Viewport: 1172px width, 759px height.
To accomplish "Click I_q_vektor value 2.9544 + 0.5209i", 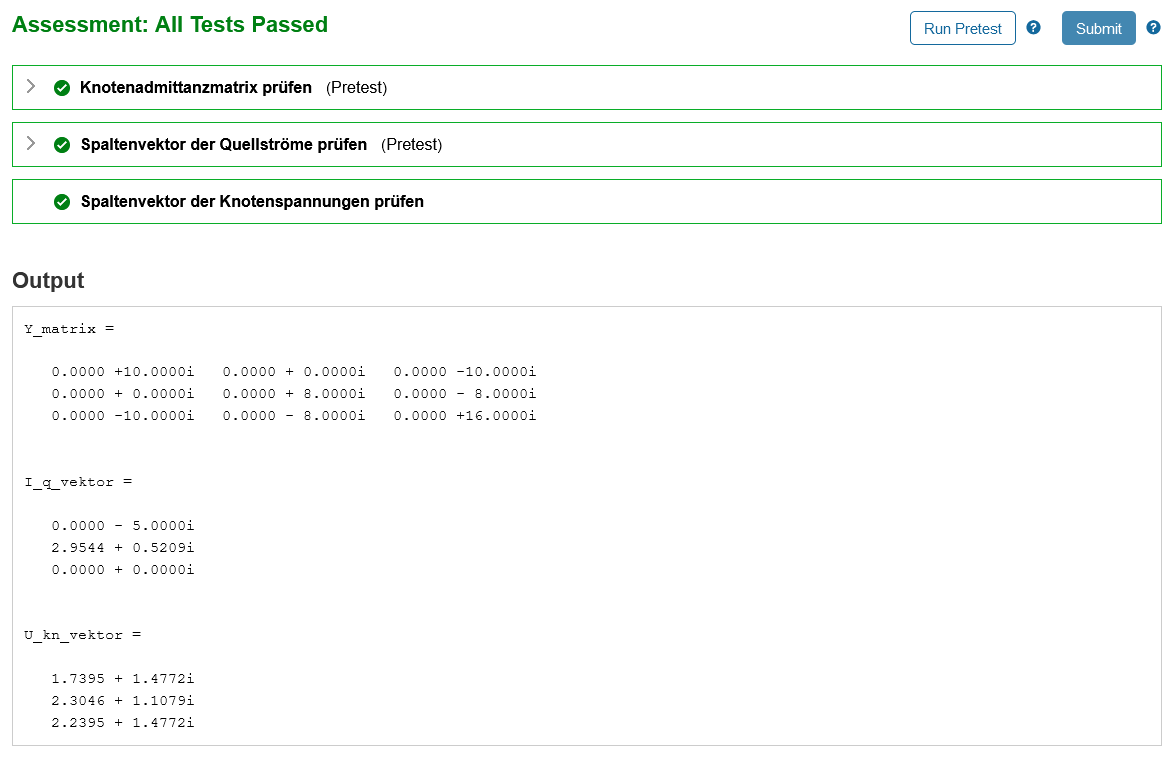I will [123, 547].
